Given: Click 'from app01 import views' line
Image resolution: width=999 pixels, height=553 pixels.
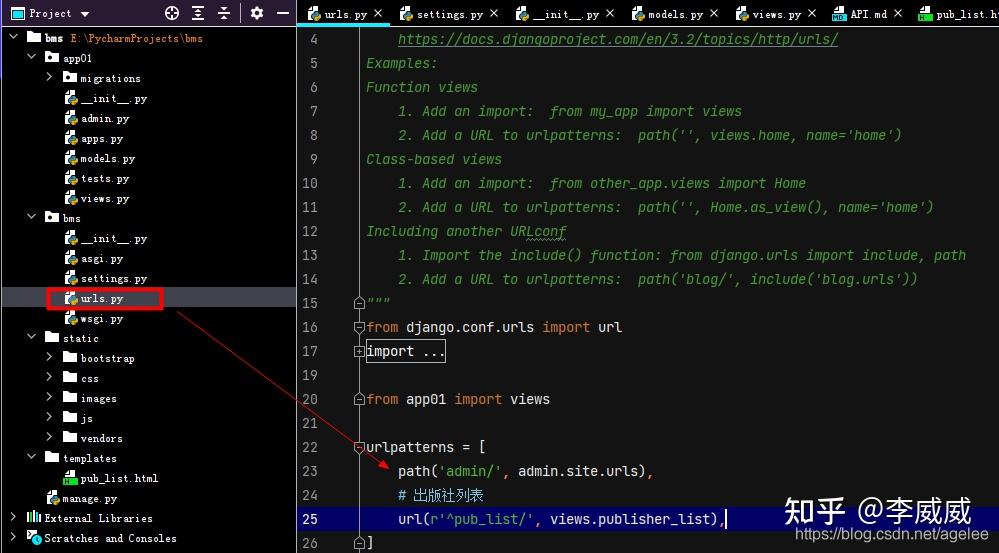Looking at the screenshot, I should 457,399.
